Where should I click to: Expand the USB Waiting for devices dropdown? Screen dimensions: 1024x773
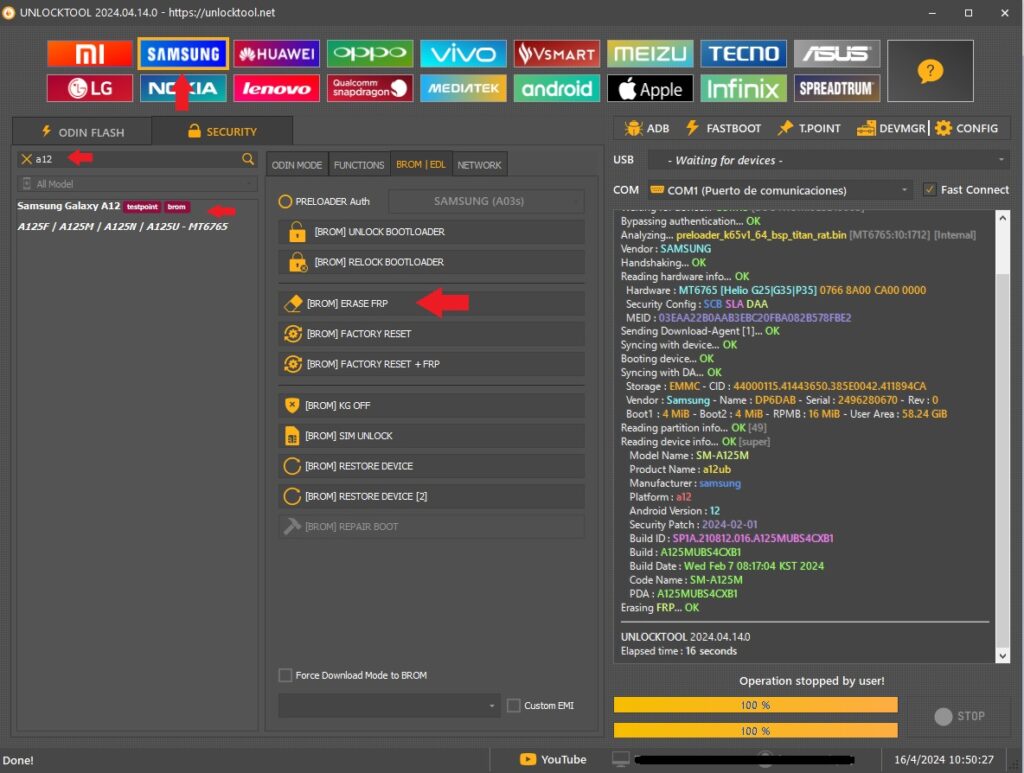pos(827,160)
